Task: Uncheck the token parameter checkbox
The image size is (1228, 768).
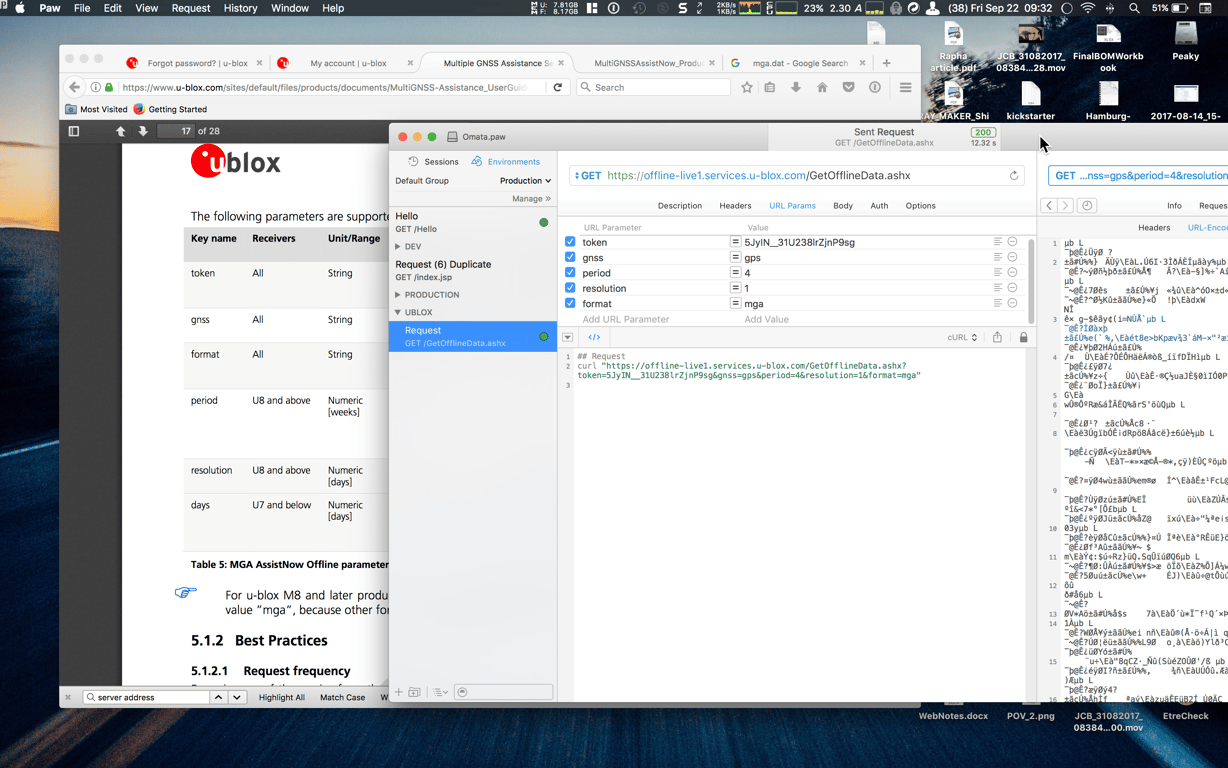Action: 570,242
